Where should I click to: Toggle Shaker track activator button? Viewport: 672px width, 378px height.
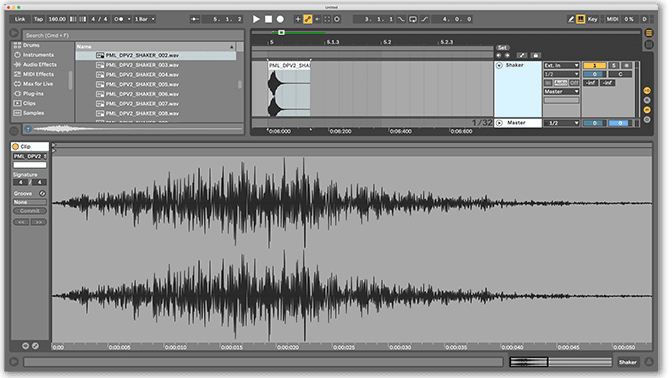[594, 65]
